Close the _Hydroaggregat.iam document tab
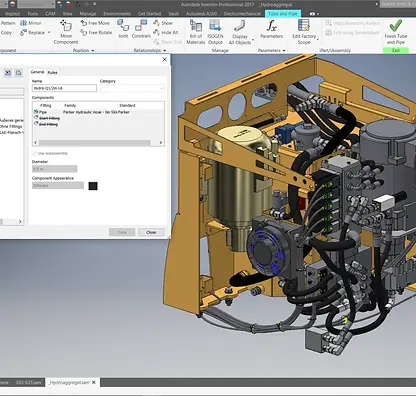 click(x=94, y=382)
